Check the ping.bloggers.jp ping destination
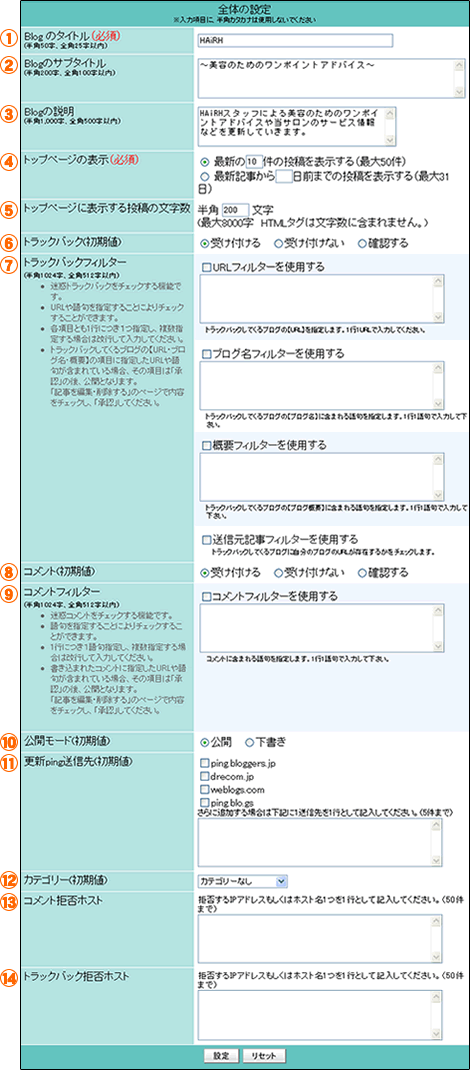 point(205,762)
